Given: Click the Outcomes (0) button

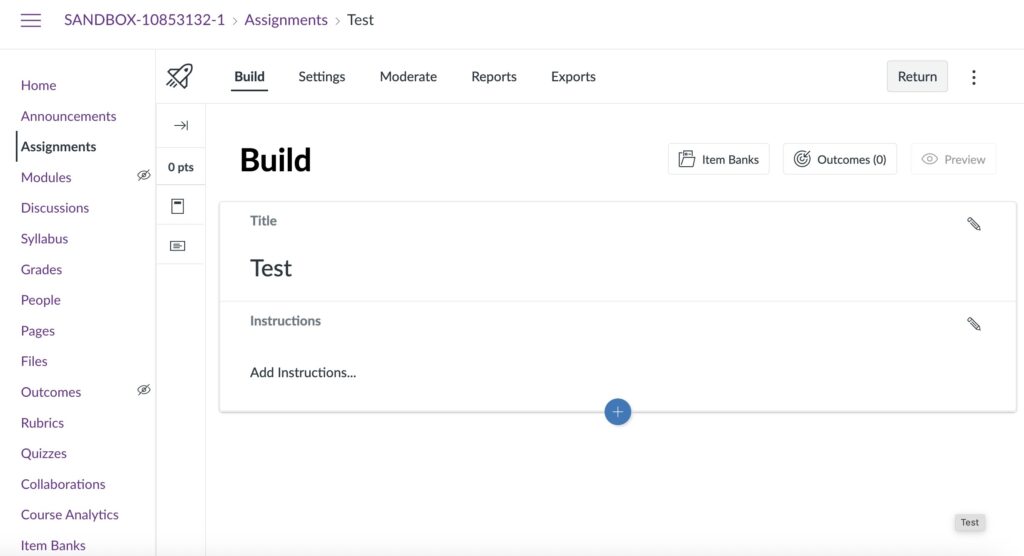Looking at the screenshot, I should 840,159.
